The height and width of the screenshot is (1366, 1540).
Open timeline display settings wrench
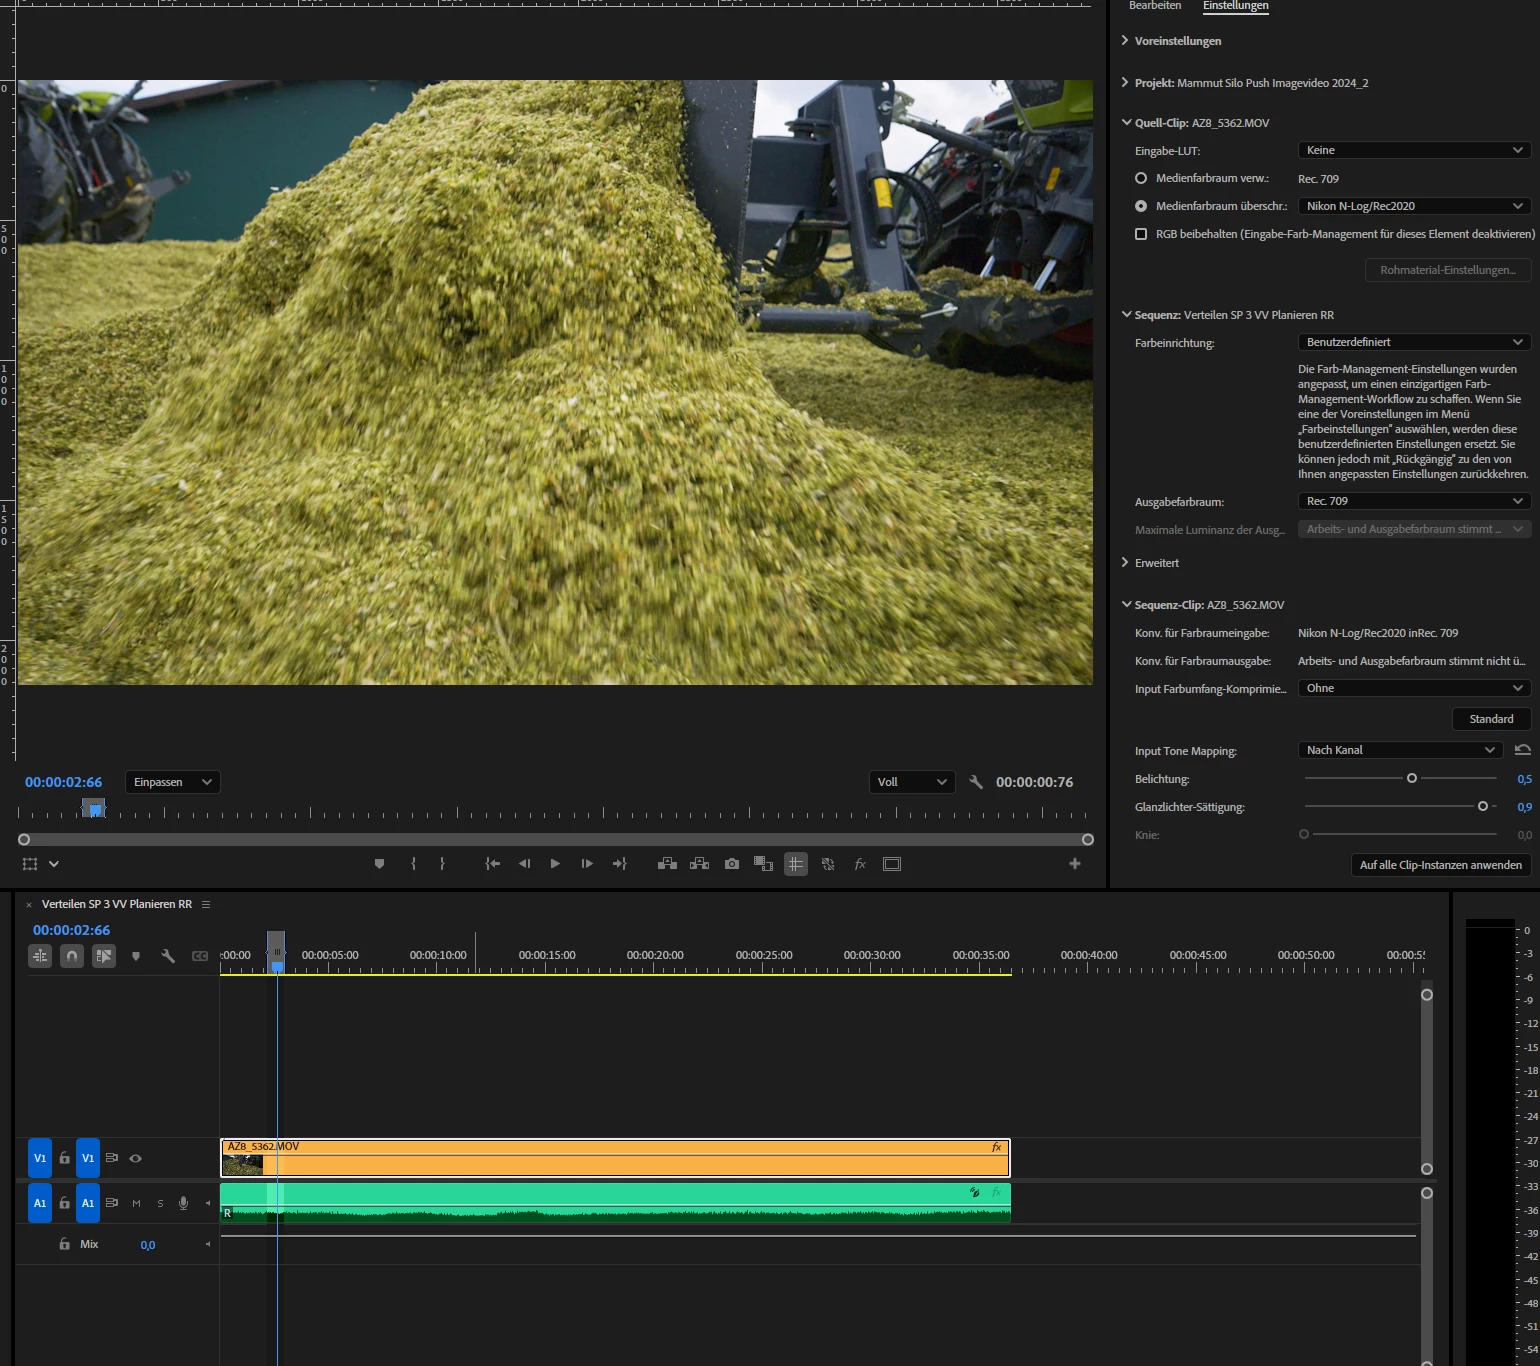[x=168, y=956]
